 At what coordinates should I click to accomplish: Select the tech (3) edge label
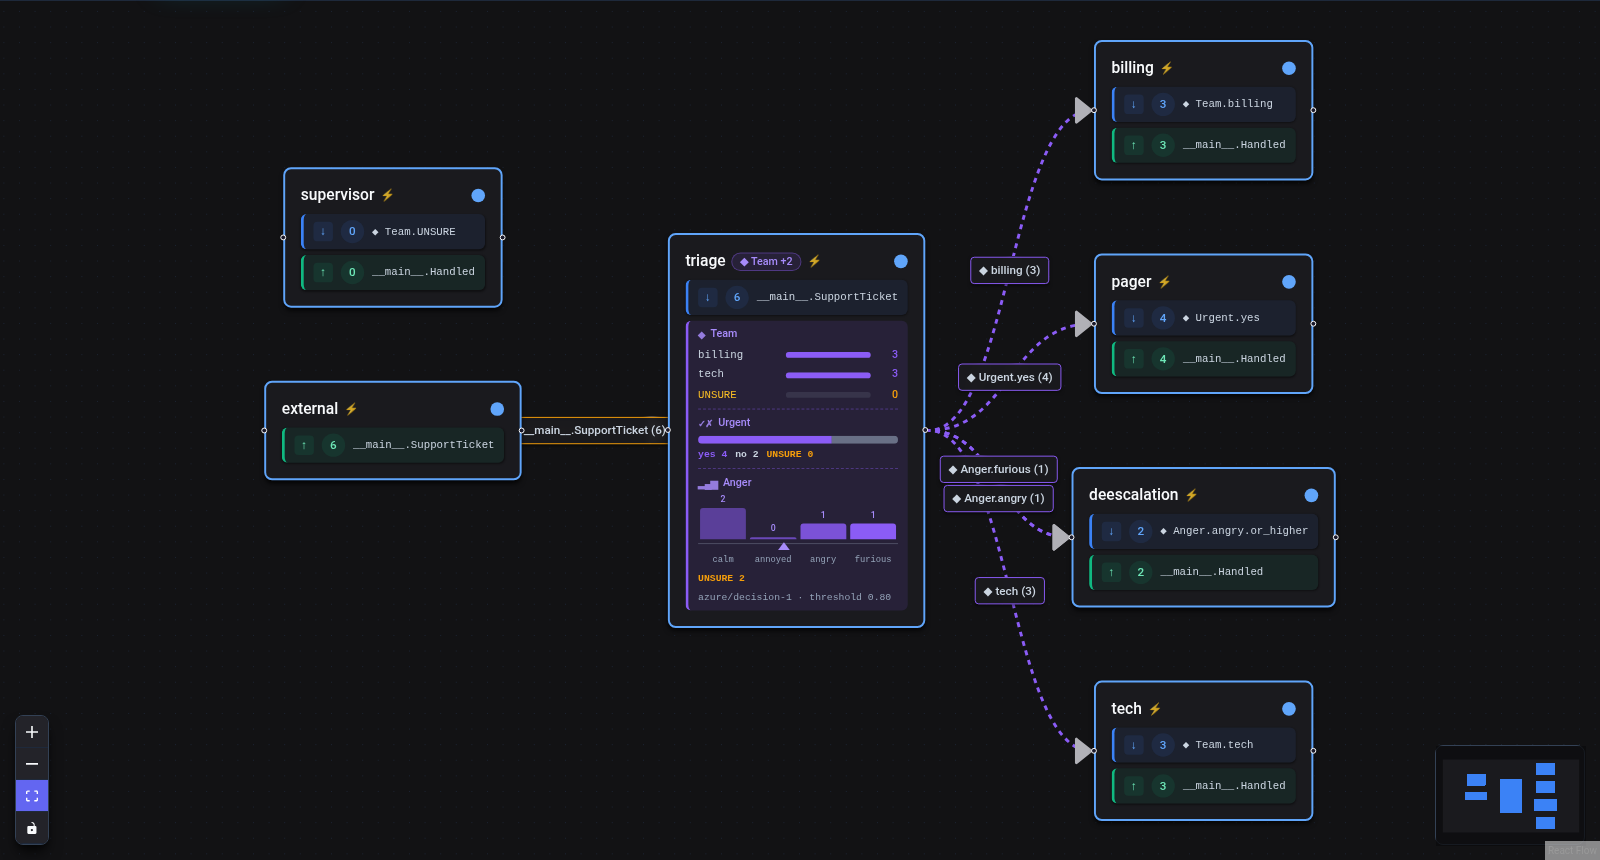click(1009, 591)
